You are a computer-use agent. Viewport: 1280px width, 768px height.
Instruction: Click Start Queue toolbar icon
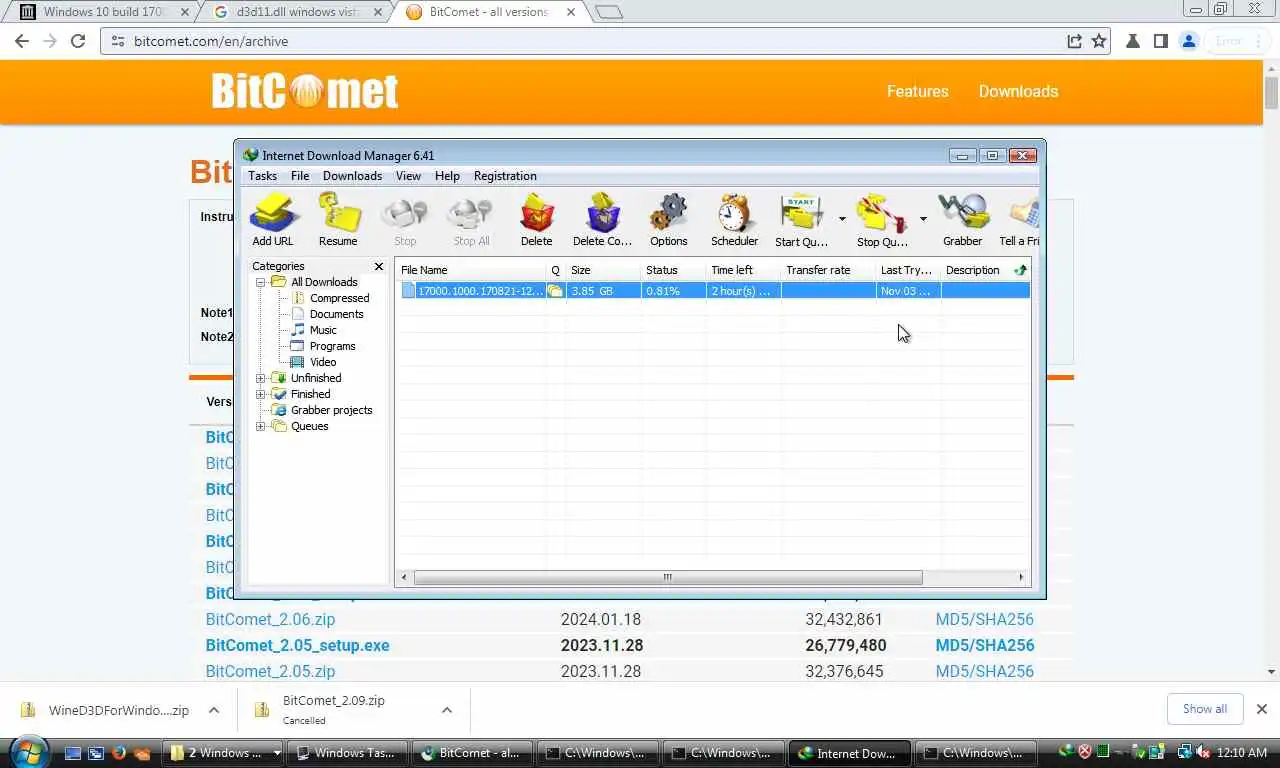[x=802, y=219]
